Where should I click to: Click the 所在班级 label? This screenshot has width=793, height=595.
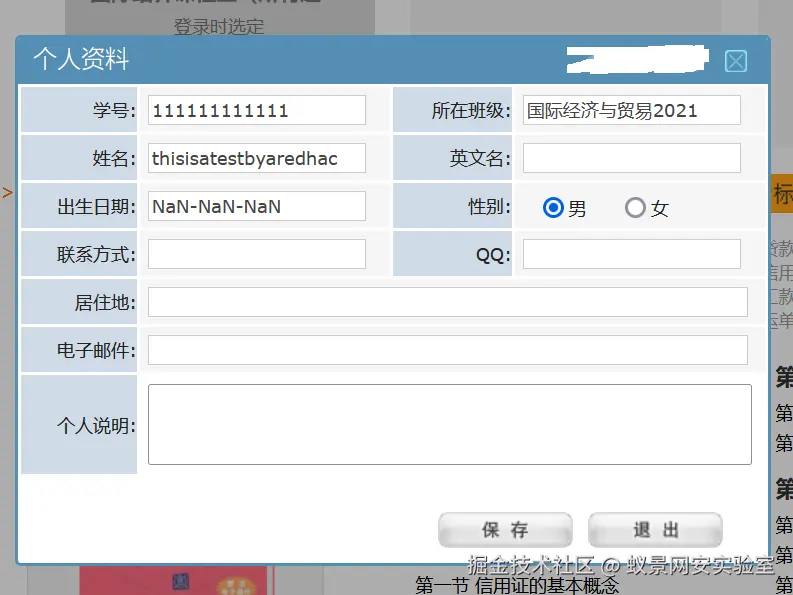pos(471,110)
